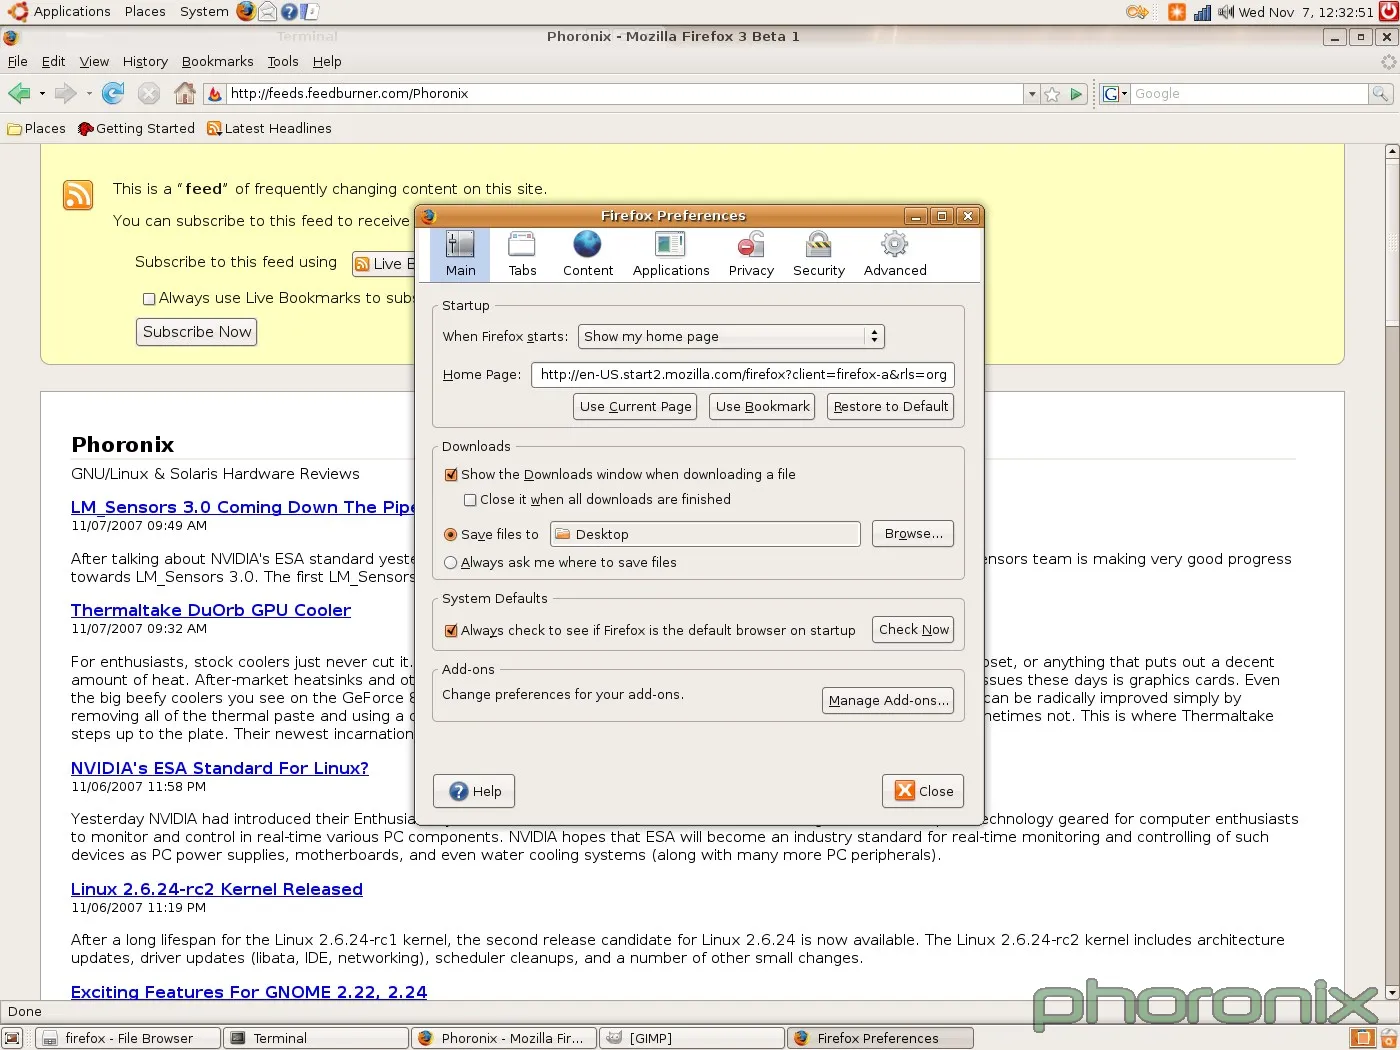Viewport: 1400px width, 1050px height.
Task: Click the Ubuntu logo in the top panel
Action: coord(17,12)
